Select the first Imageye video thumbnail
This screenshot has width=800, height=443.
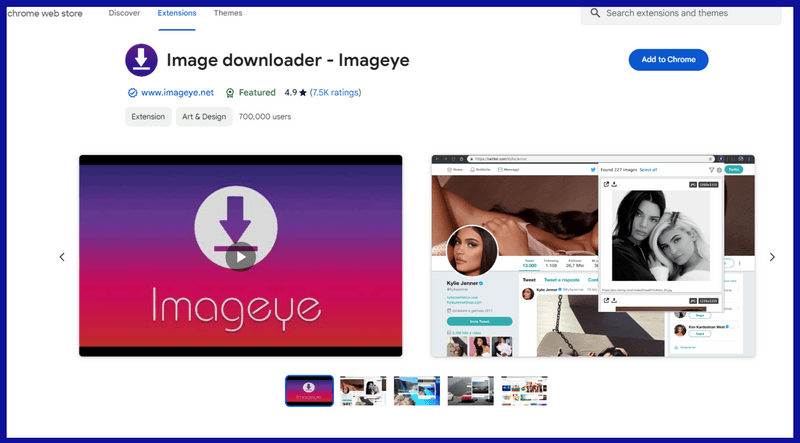click(x=309, y=390)
